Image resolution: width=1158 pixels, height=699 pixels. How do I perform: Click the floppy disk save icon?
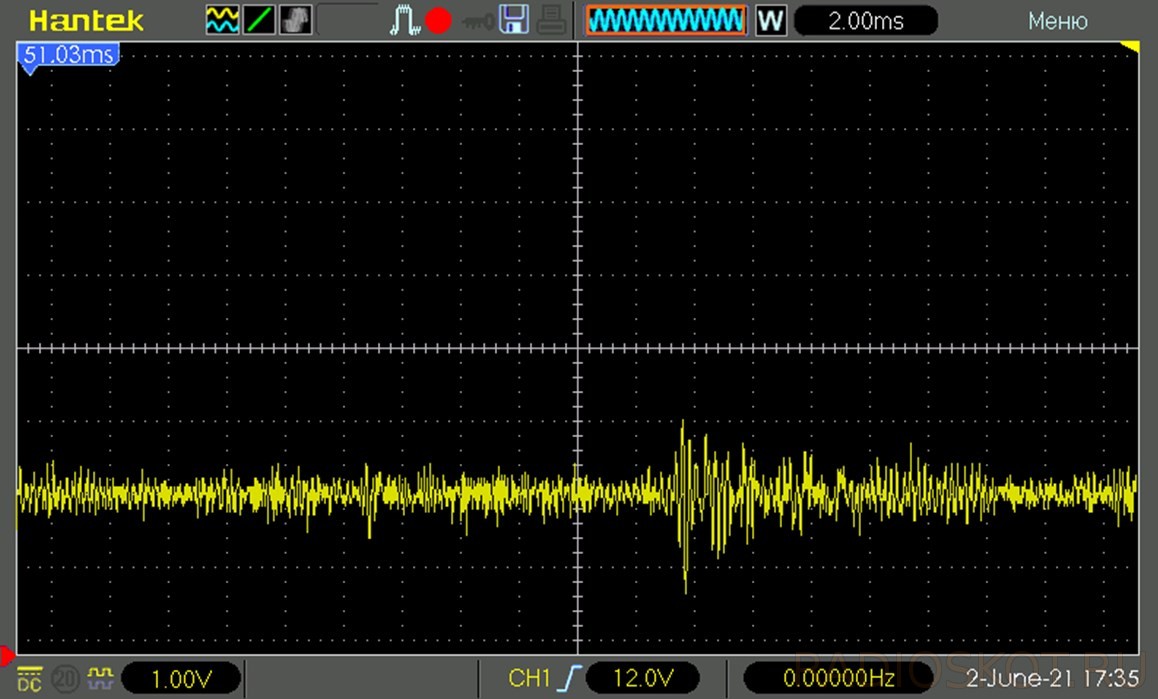point(514,20)
